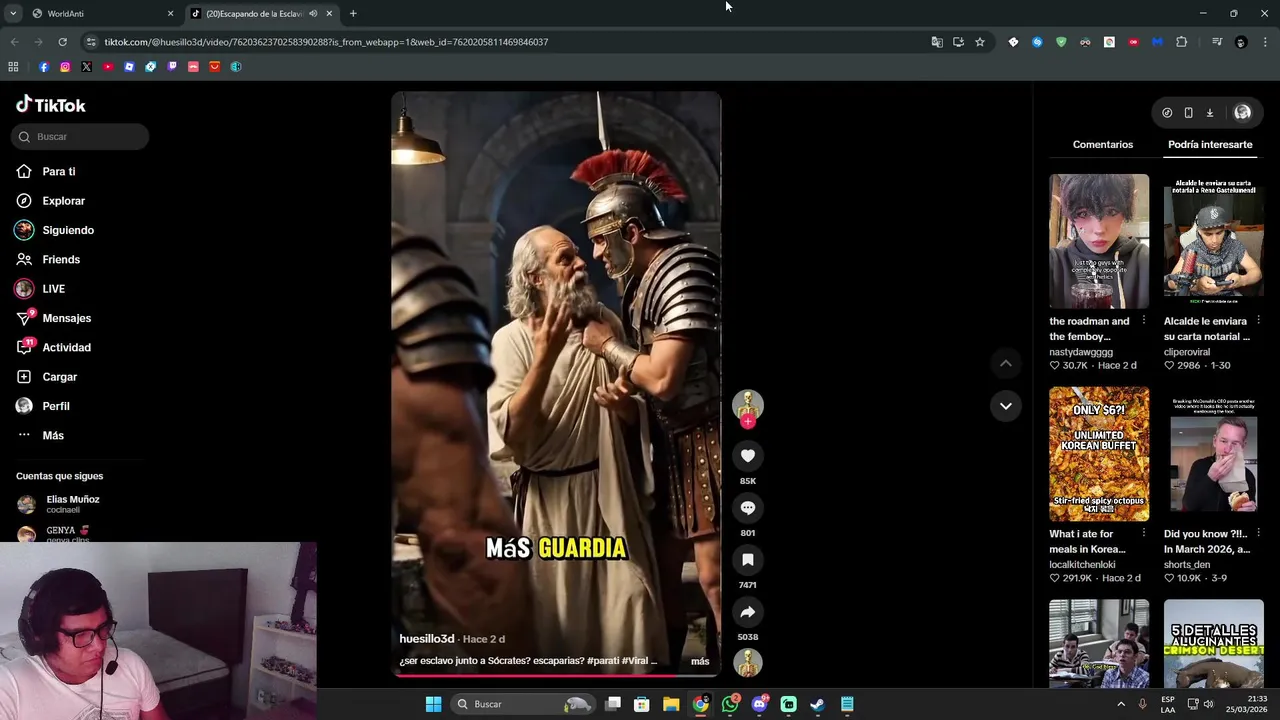The width and height of the screenshot is (1280, 720).
Task: Go to previous video with up chevron
Action: [1006, 364]
